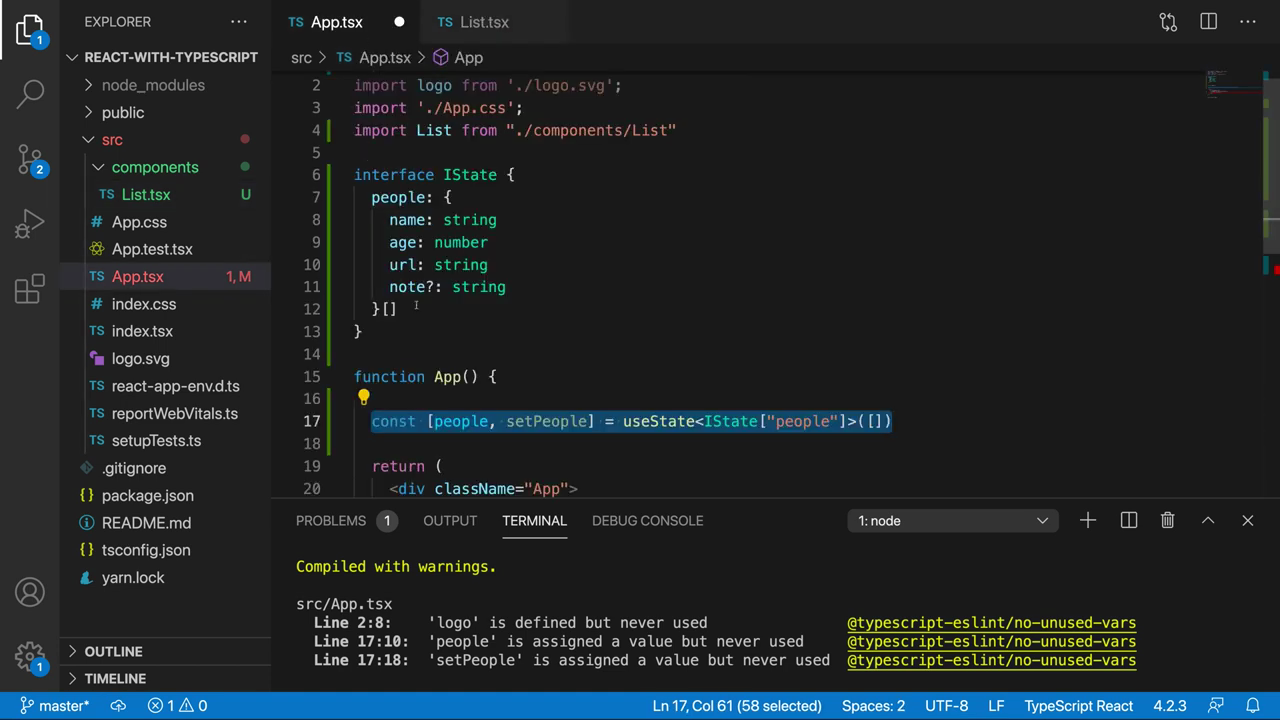Screen dimensions: 1280x720
Task: Maximize the panel size
Action: (1208, 520)
